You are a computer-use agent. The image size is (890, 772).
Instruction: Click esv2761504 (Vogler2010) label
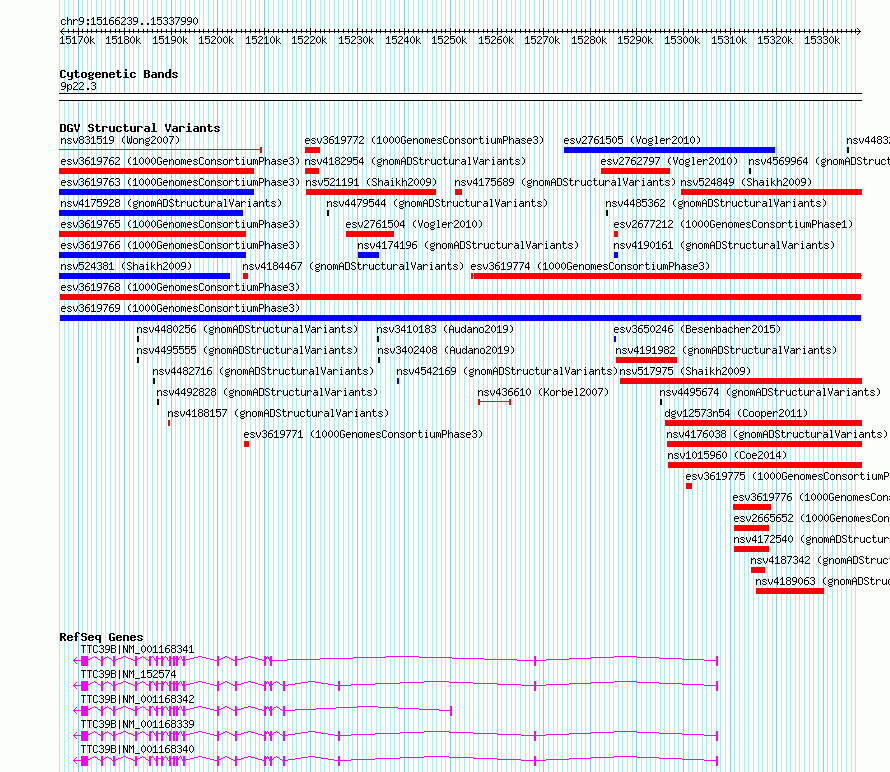point(414,224)
